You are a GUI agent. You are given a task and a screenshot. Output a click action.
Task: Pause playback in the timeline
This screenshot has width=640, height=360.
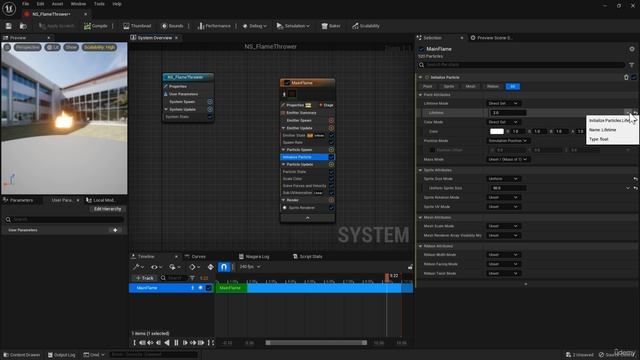[176, 343]
